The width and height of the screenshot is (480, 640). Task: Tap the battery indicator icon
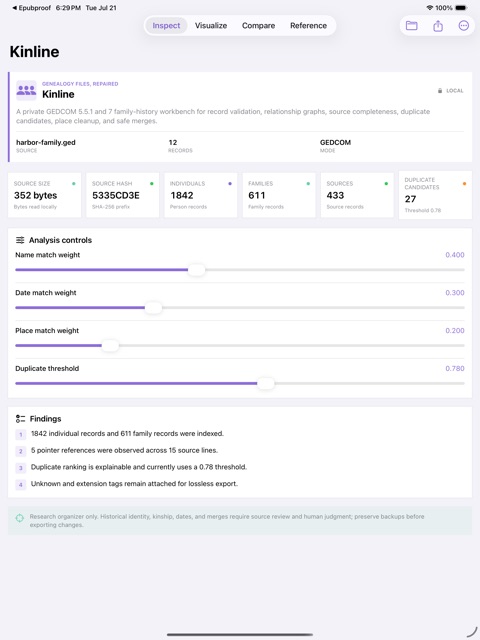(x=461, y=8)
